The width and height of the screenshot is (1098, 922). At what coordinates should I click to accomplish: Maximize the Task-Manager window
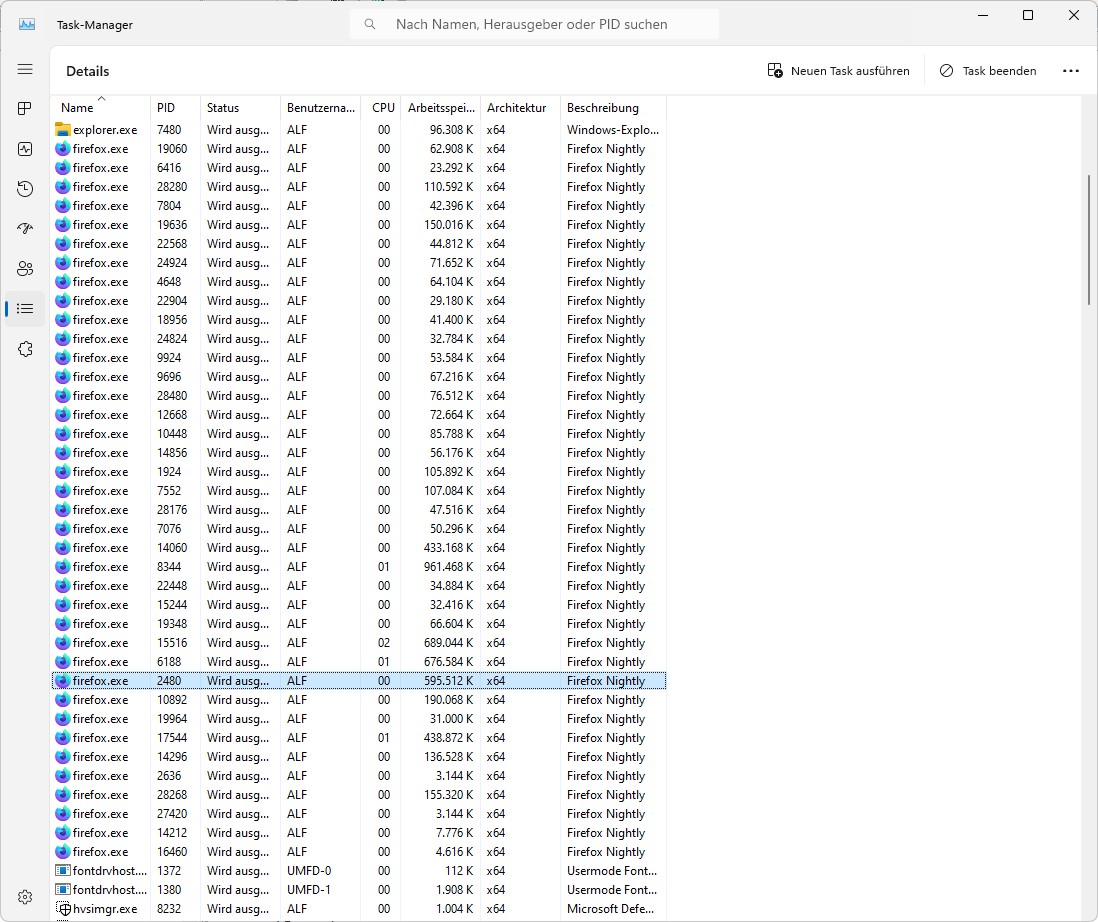tap(1028, 15)
